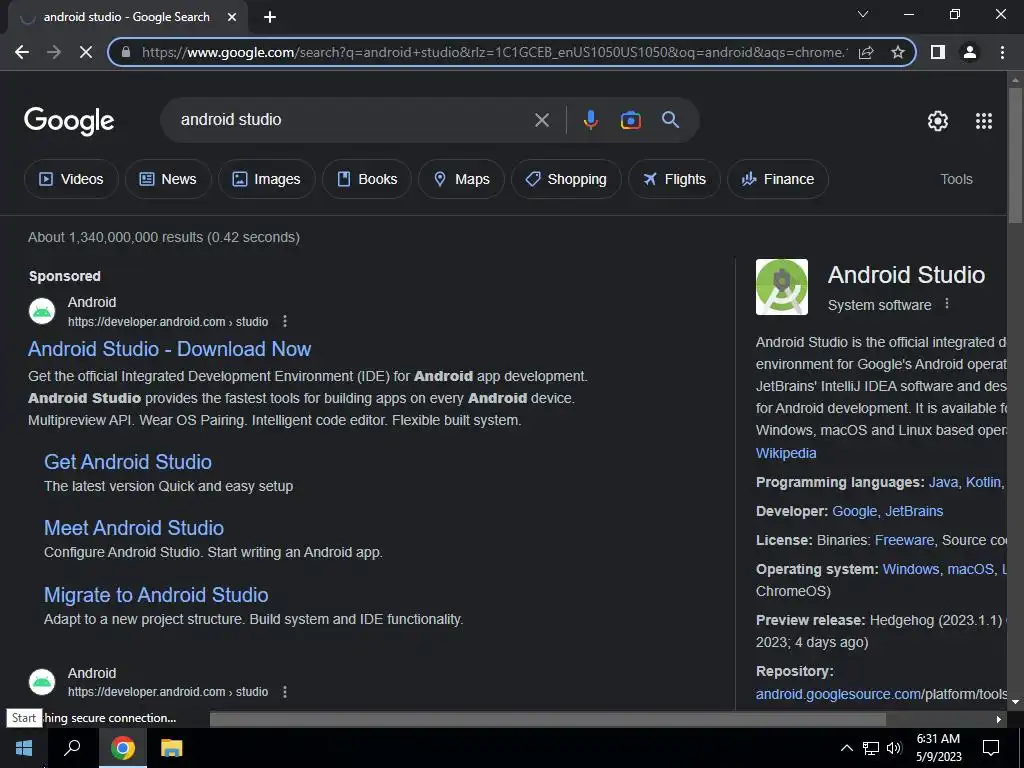
Task: Show hidden system tray icons
Action: pyautogui.click(x=846, y=748)
